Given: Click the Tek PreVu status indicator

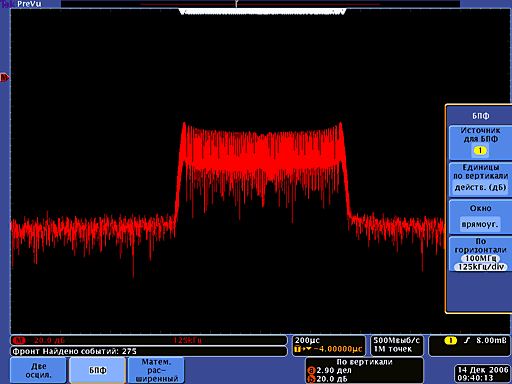Looking at the screenshot, I should coord(21,4).
